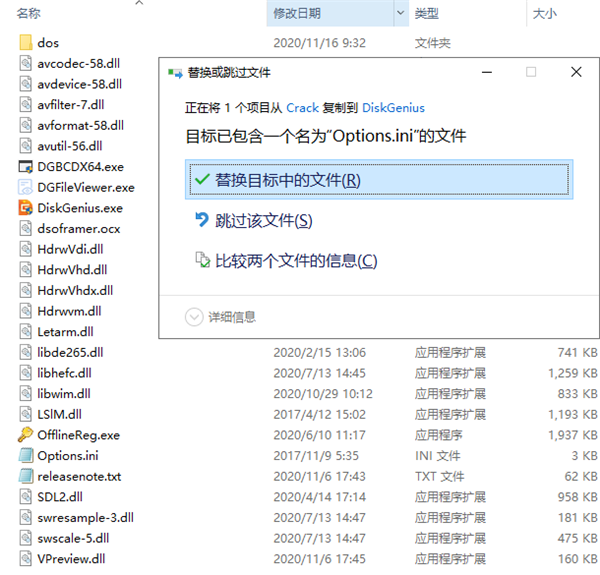Viewport: 600px width, 575px height.
Task: Select the DiskGenius.exe orange icon
Action: 26,208
